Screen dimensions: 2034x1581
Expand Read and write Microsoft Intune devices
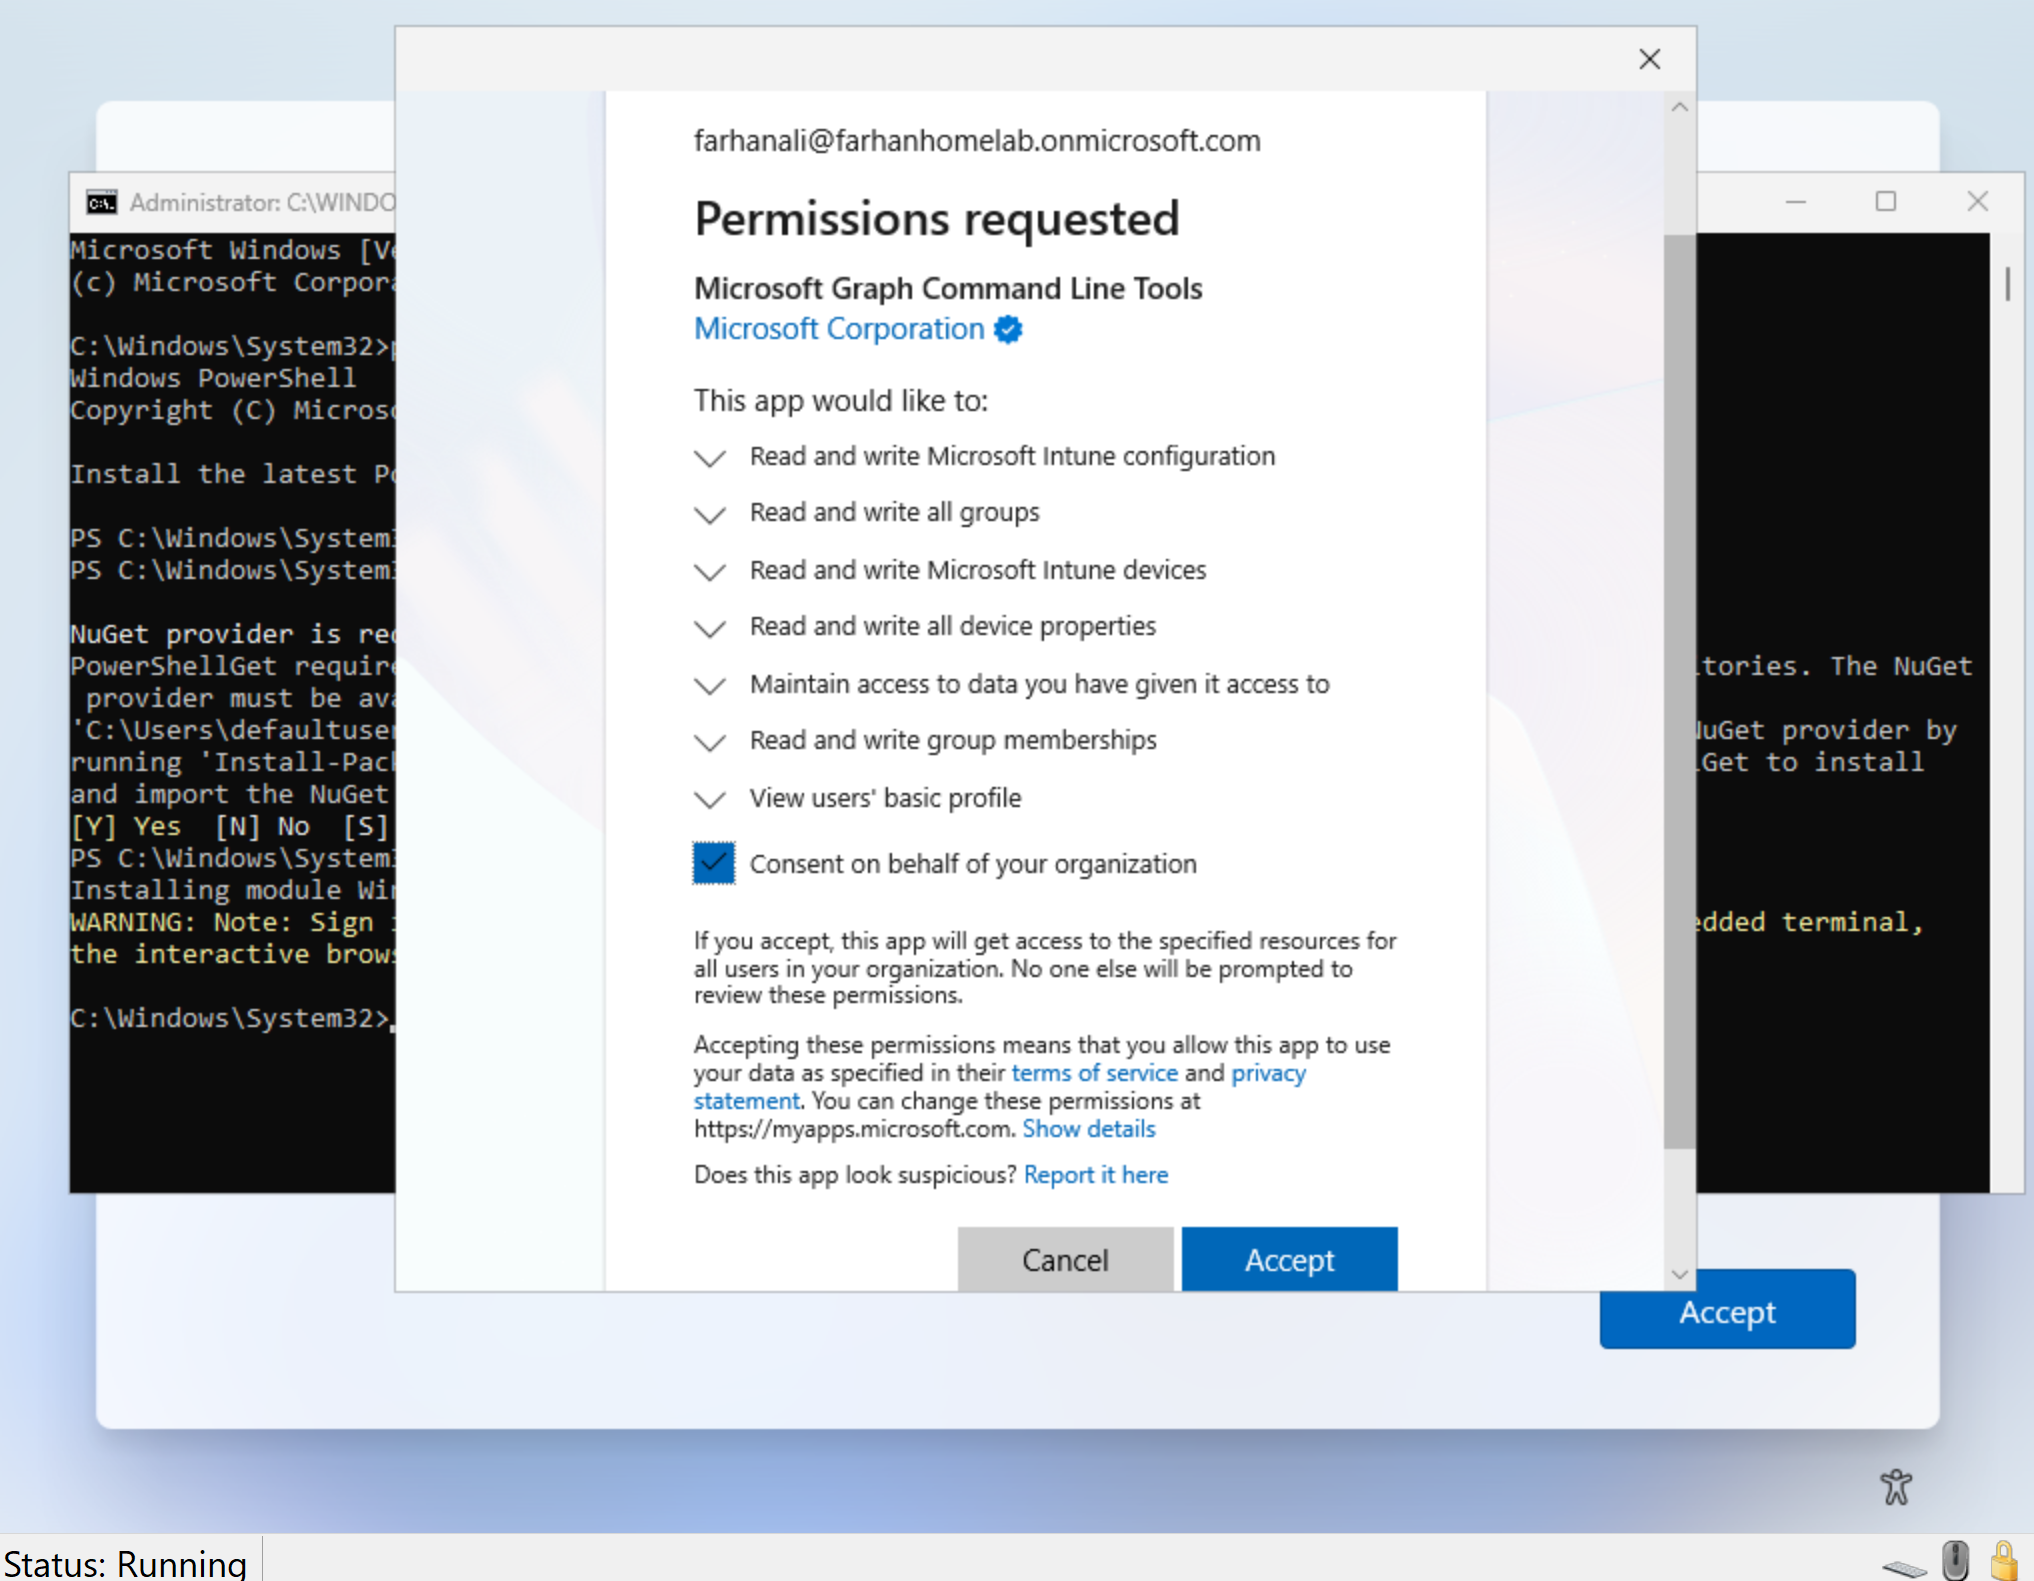tap(710, 571)
